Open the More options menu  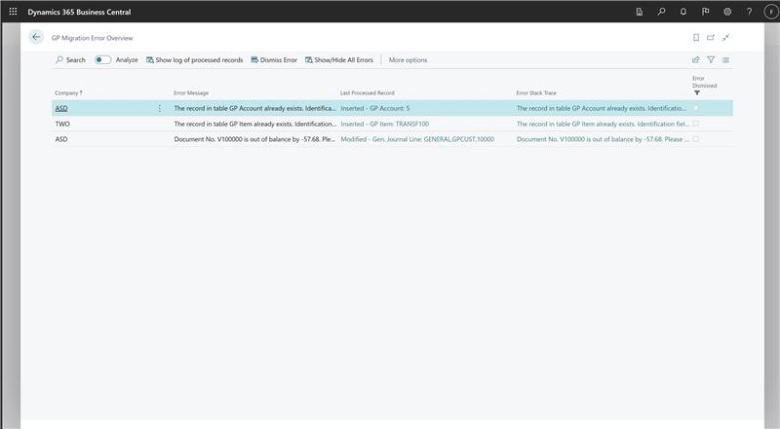408,60
